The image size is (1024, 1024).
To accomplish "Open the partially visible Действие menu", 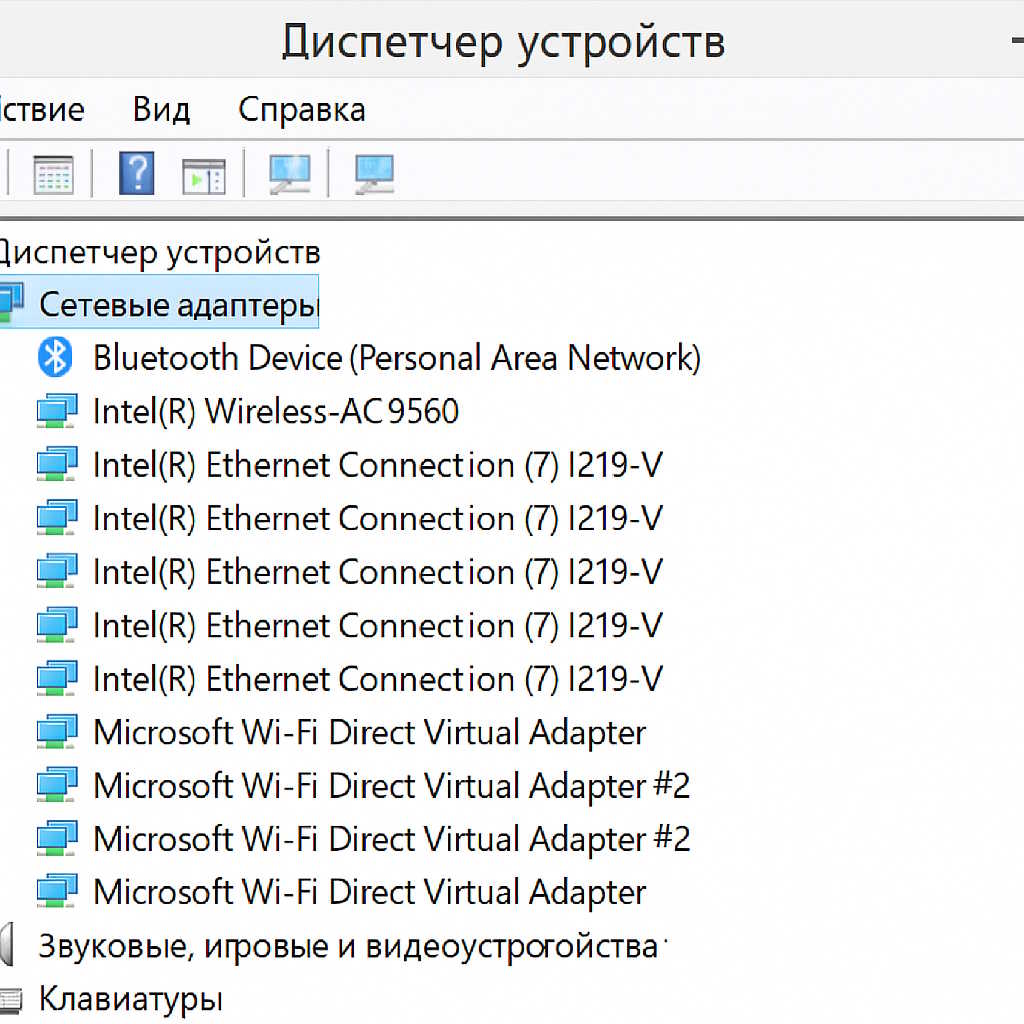I will [x=42, y=109].
